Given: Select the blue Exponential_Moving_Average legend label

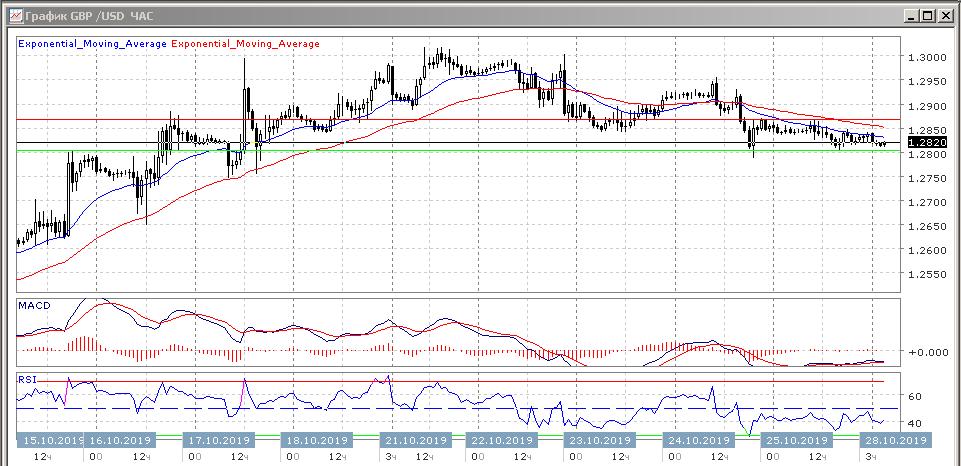Looking at the screenshot, I should point(94,44).
